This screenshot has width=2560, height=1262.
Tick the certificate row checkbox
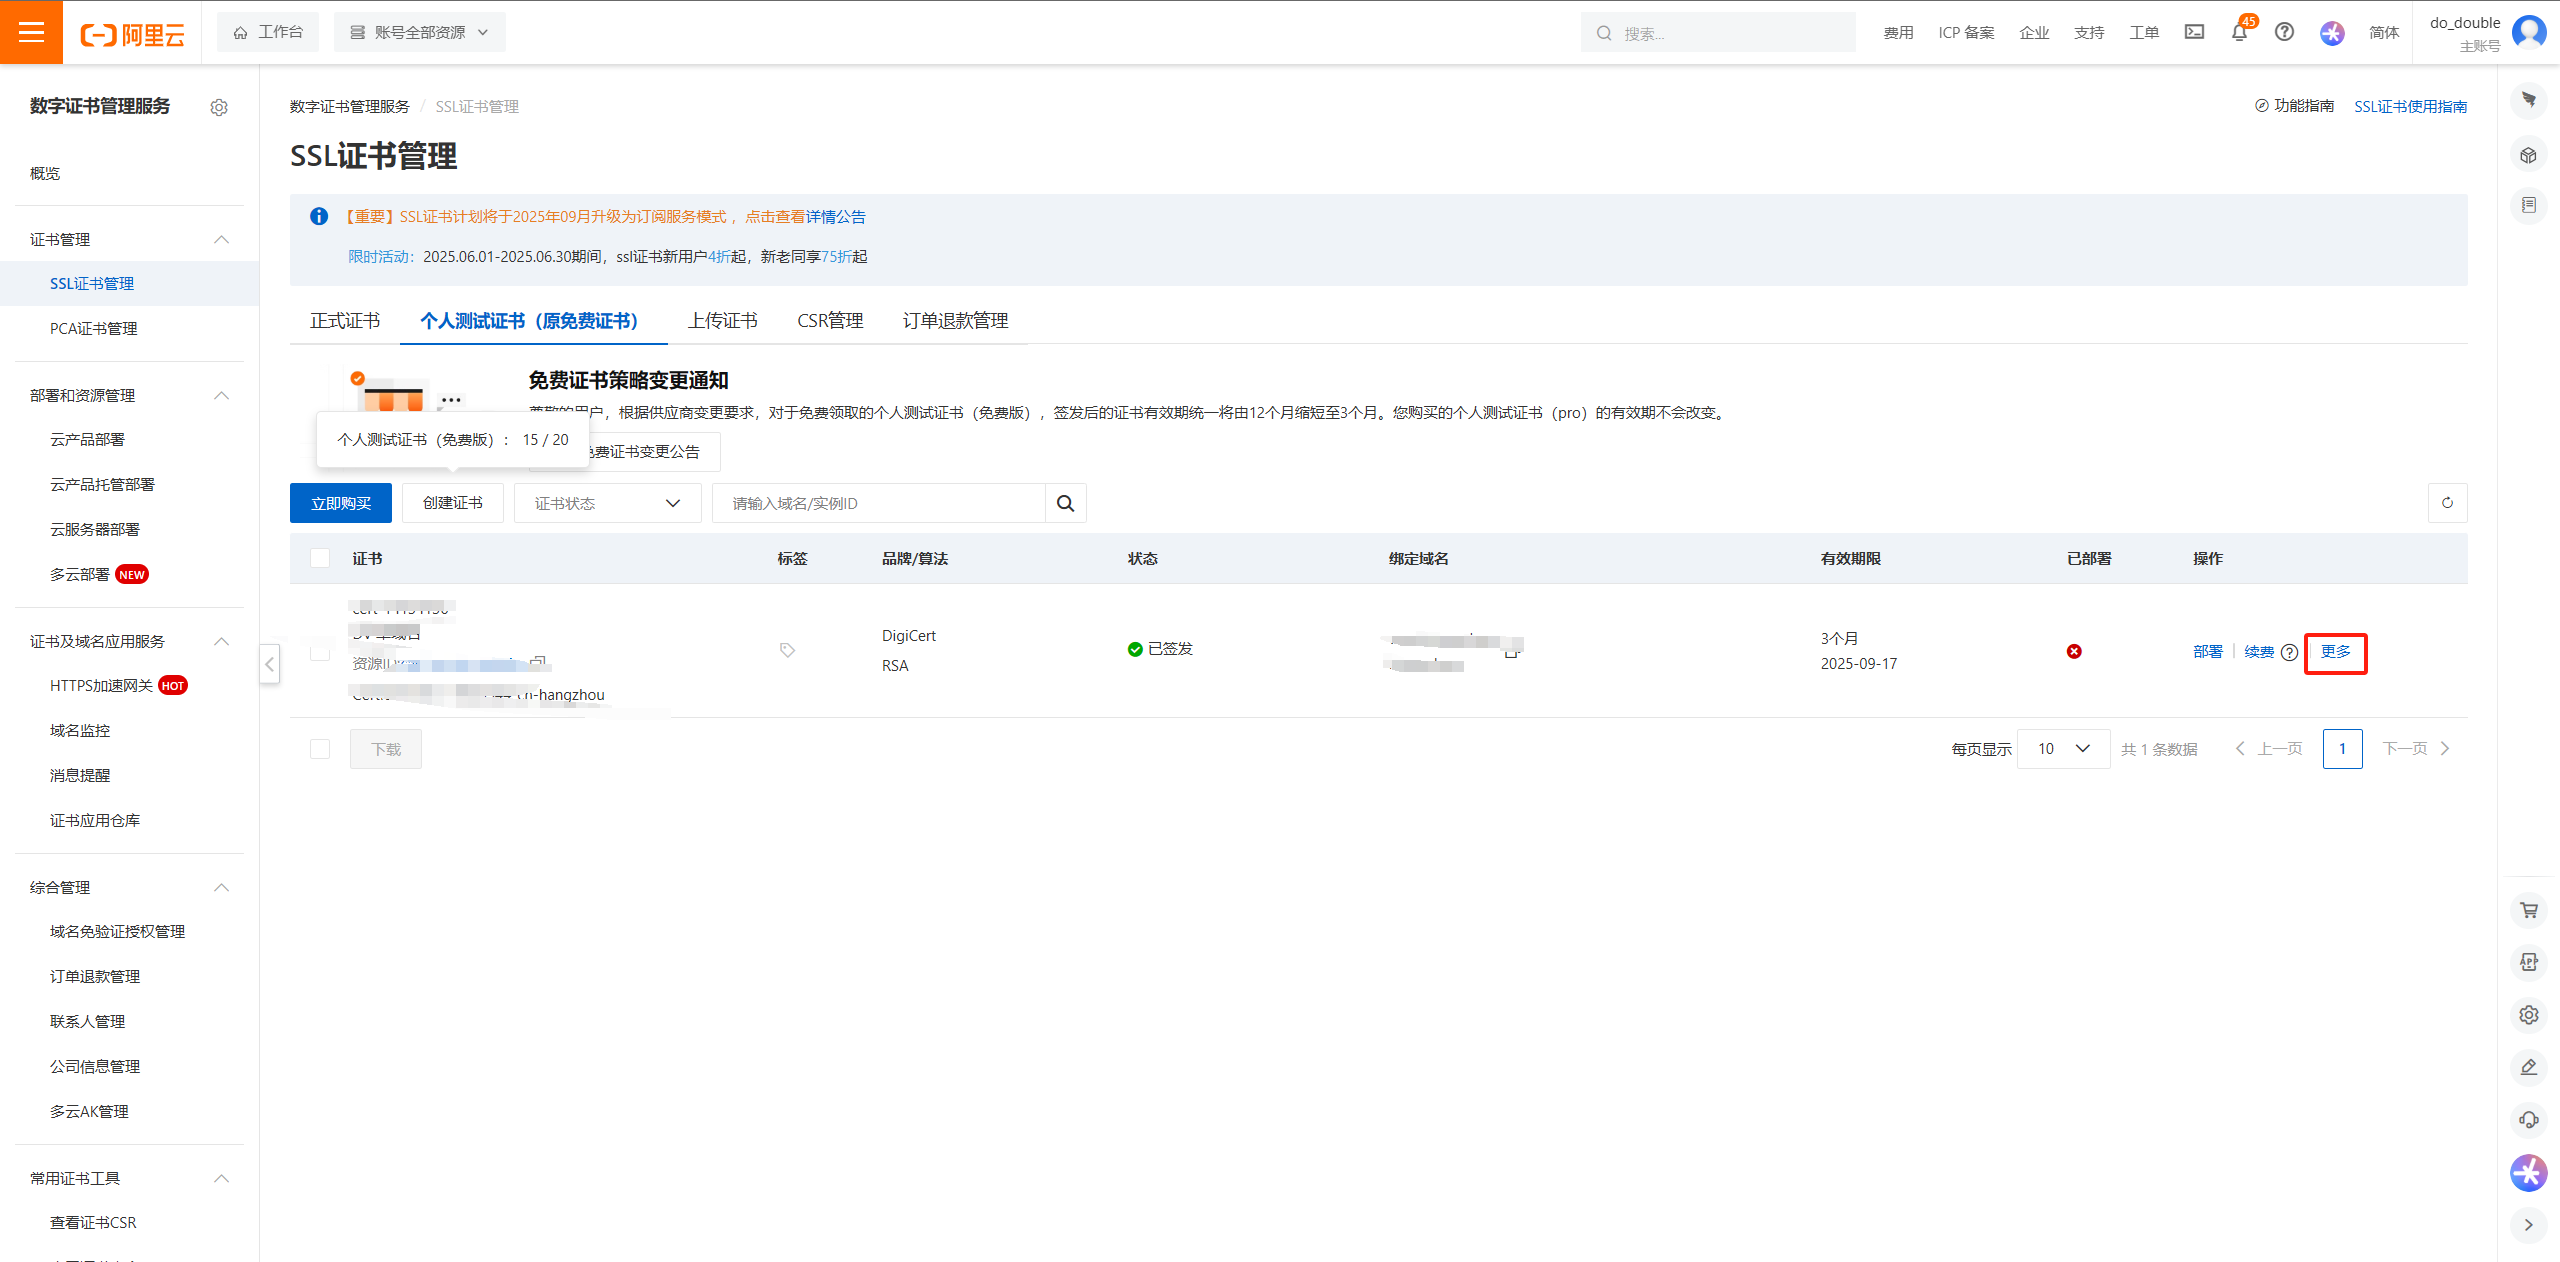[x=320, y=652]
